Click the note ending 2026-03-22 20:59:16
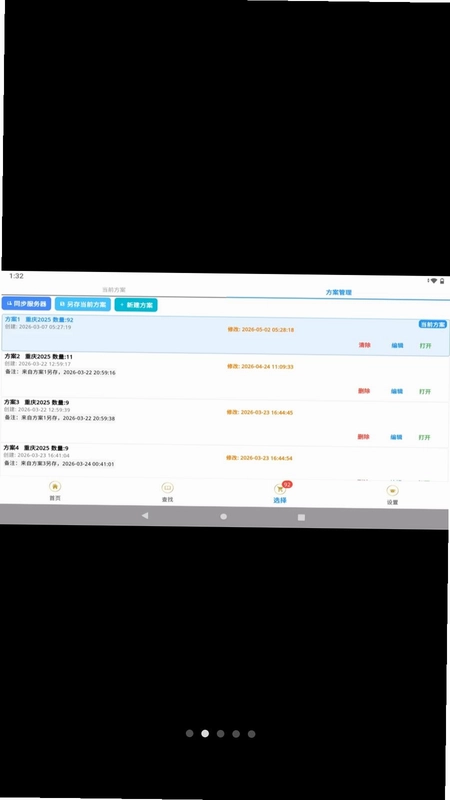This screenshot has height=800, width=450. 60,372
